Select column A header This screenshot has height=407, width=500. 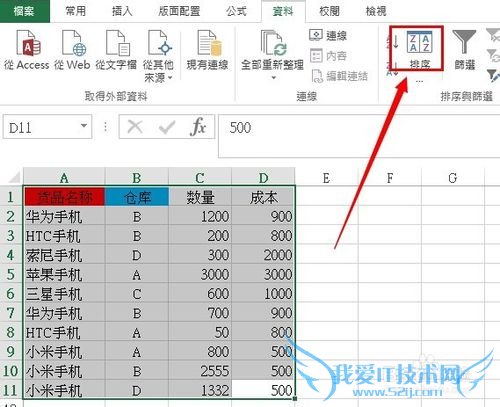[64, 178]
